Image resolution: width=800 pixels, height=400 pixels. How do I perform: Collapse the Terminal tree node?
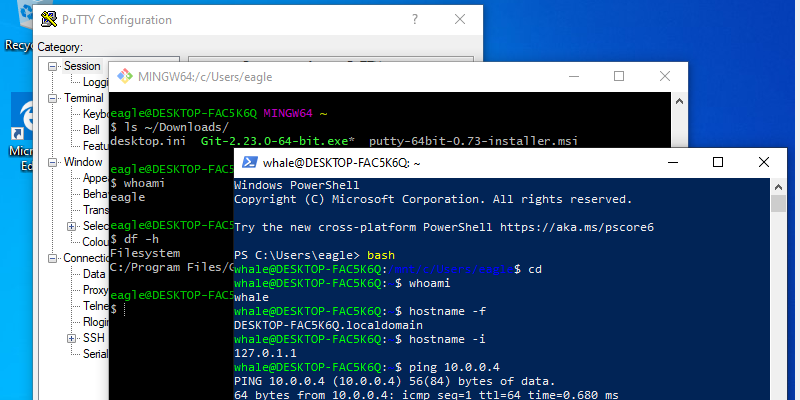53,98
